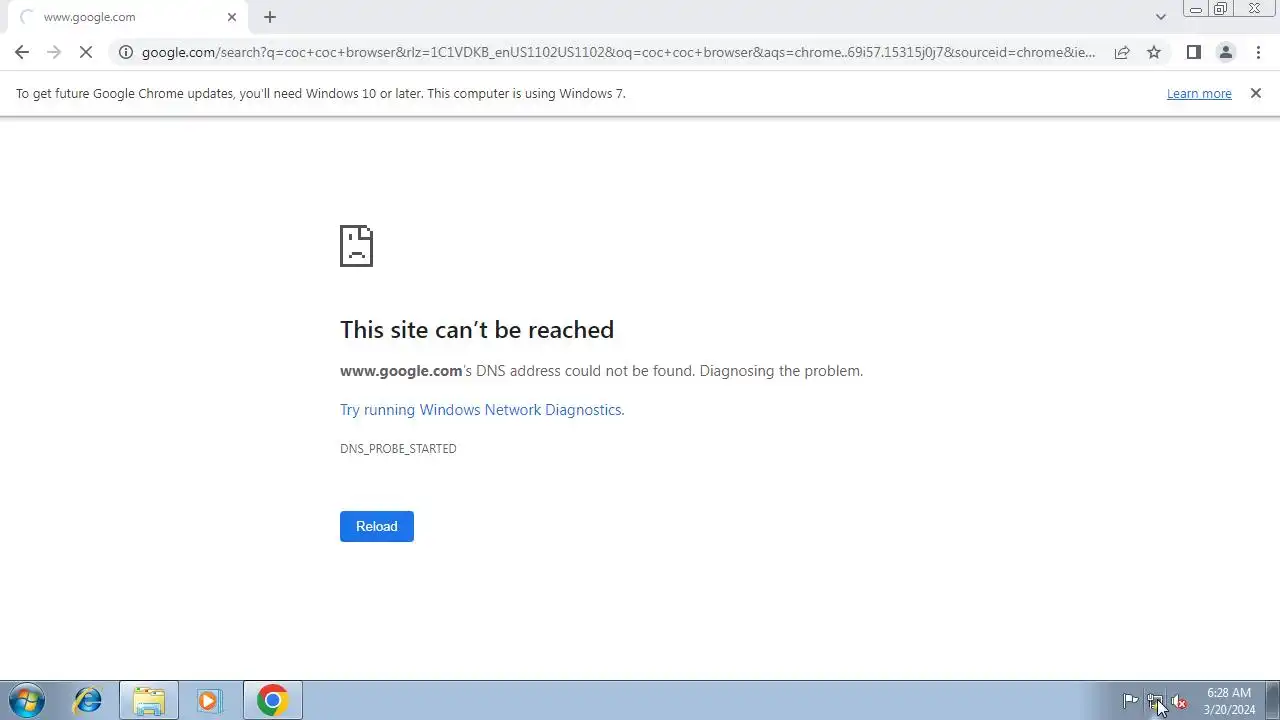The height and width of the screenshot is (720, 1280).
Task: View site information icon in address bar
Action: tap(126, 52)
